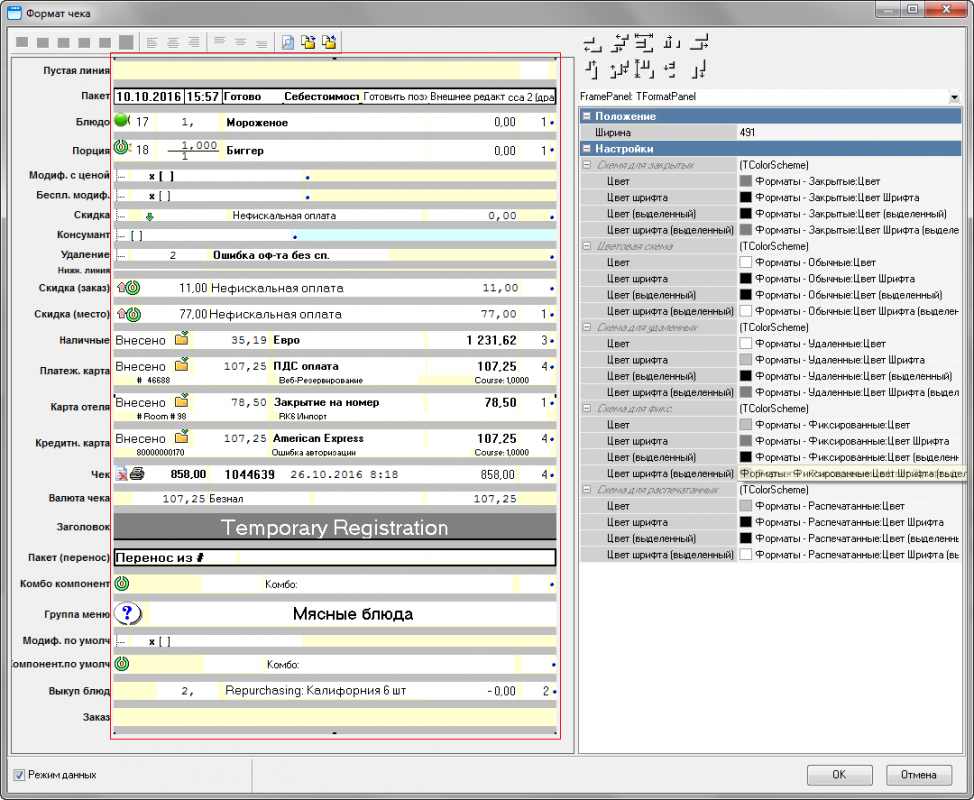The width and height of the screenshot is (974, 800).
Task: Collapse the Цветовая схема group
Action: click(x=587, y=246)
